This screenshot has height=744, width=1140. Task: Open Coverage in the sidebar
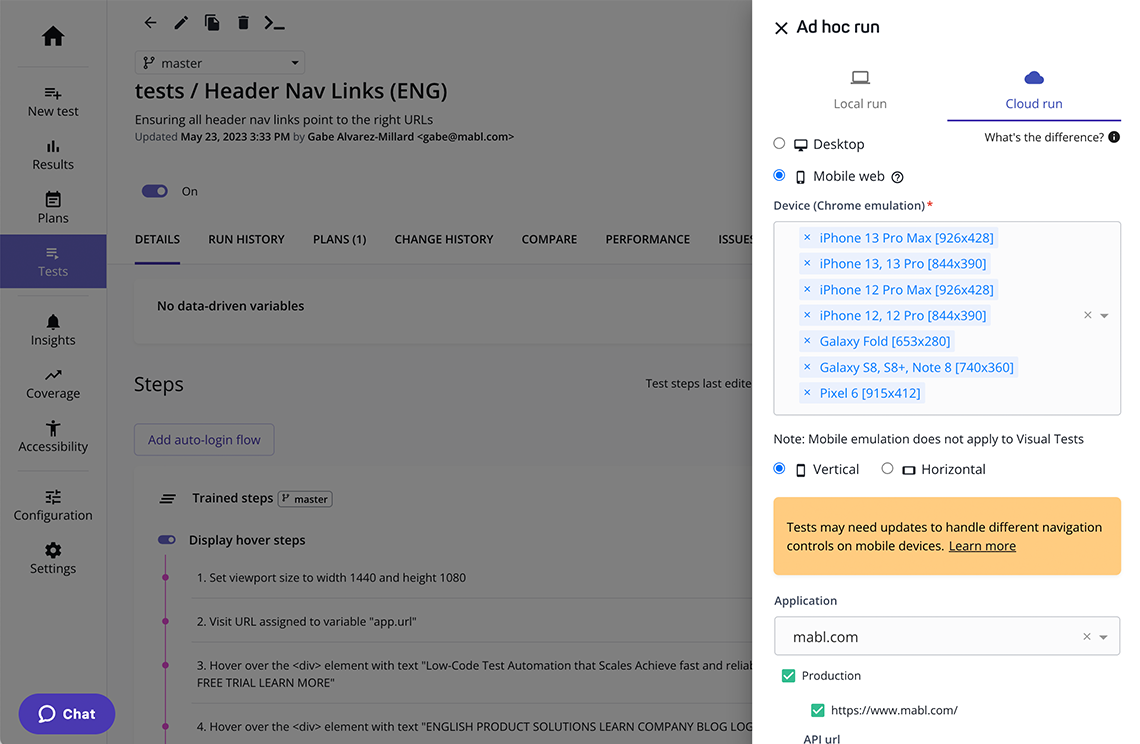[53, 384]
